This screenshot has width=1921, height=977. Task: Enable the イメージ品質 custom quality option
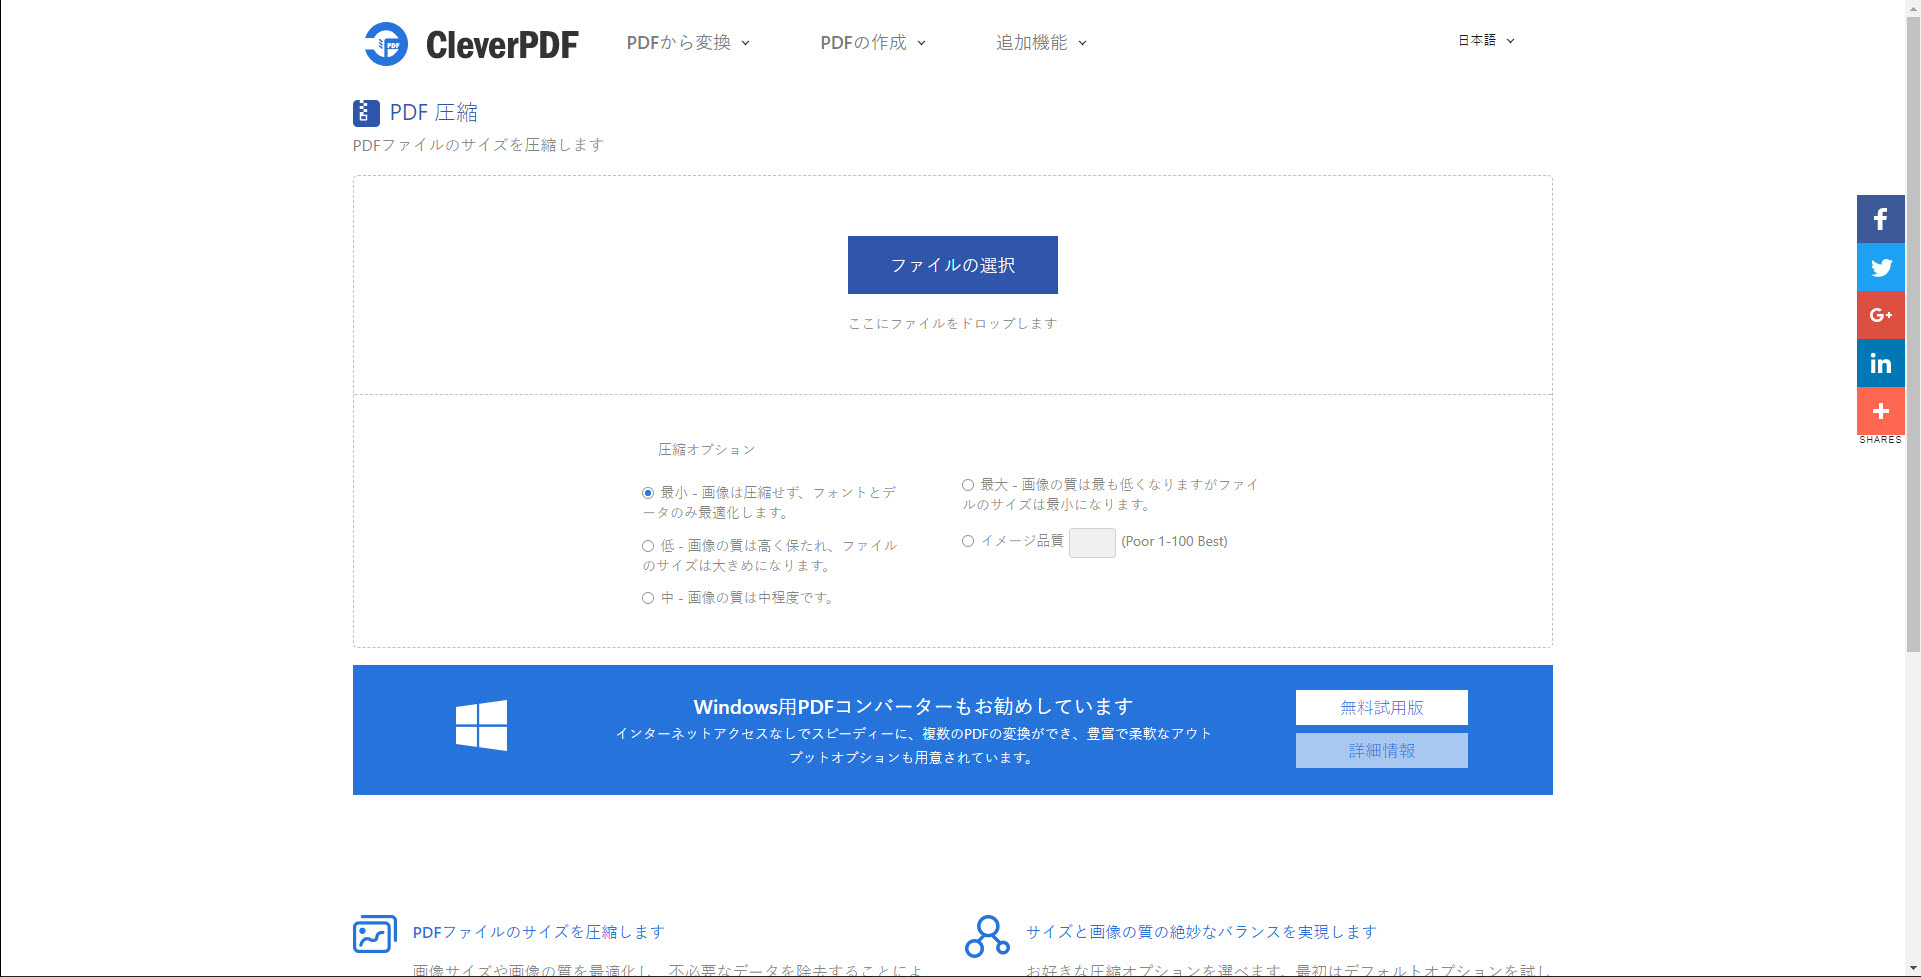coord(968,541)
